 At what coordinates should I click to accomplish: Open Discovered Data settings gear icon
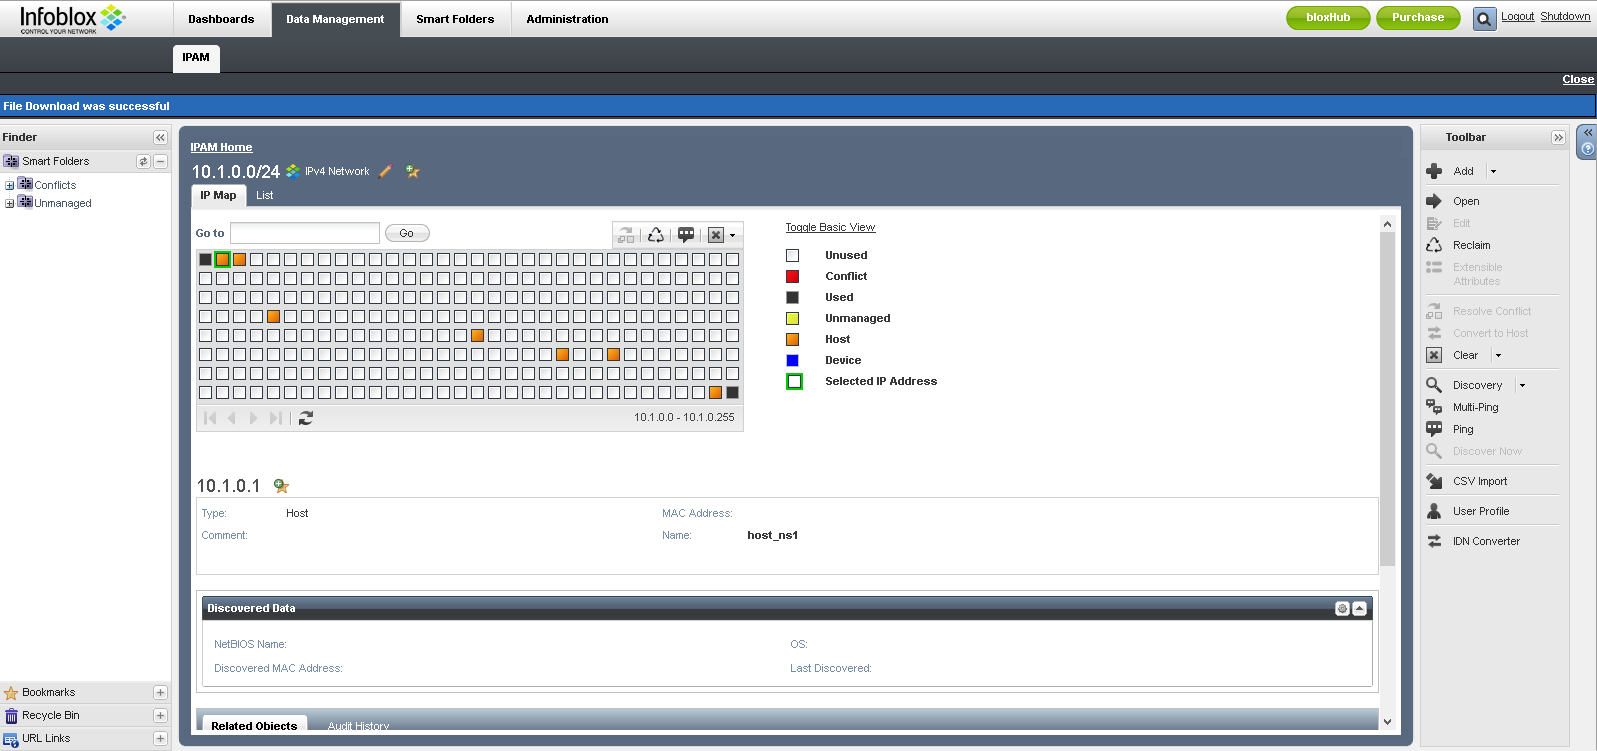click(1342, 608)
